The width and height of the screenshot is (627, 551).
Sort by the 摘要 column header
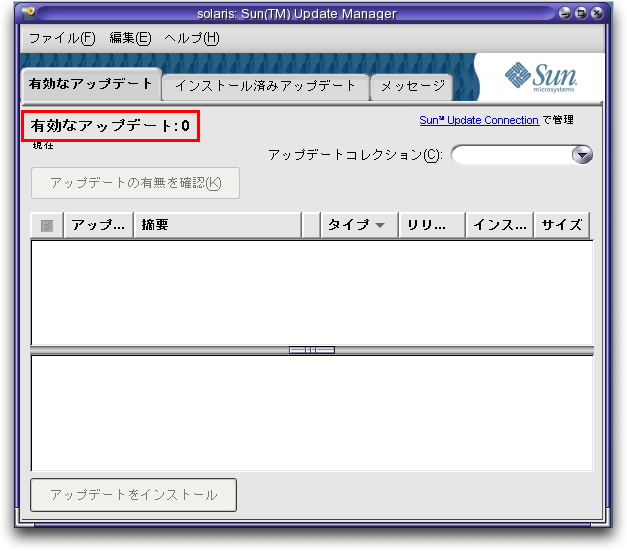(x=218, y=225)
